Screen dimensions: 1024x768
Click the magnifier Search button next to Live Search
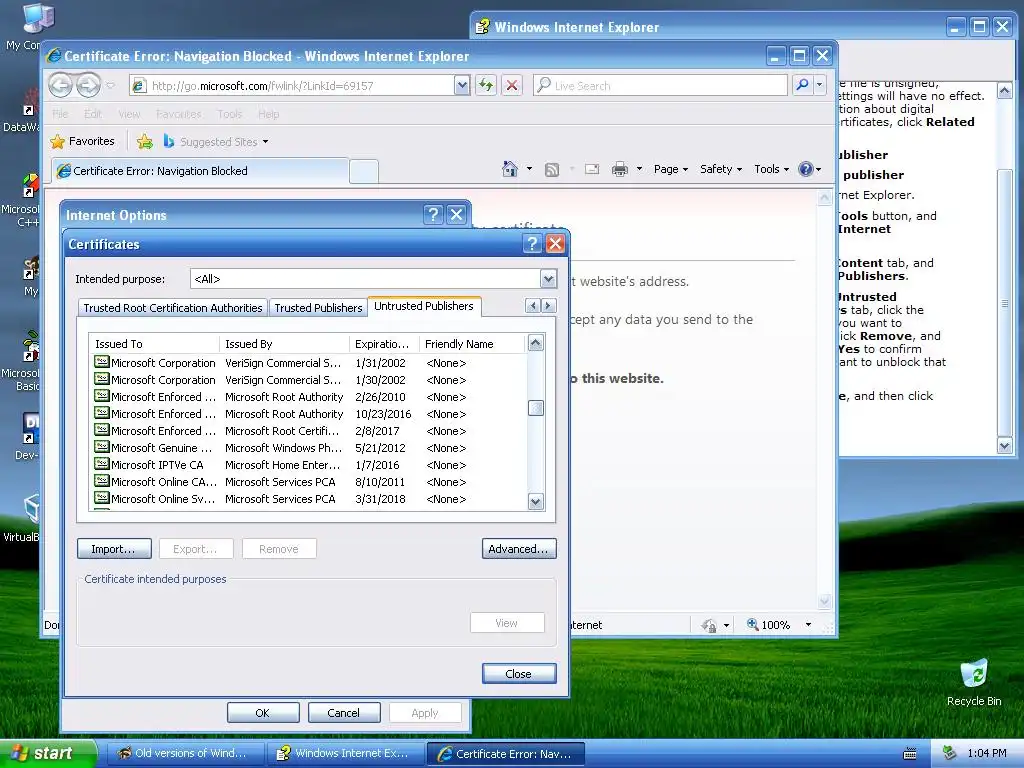[803, 85]
